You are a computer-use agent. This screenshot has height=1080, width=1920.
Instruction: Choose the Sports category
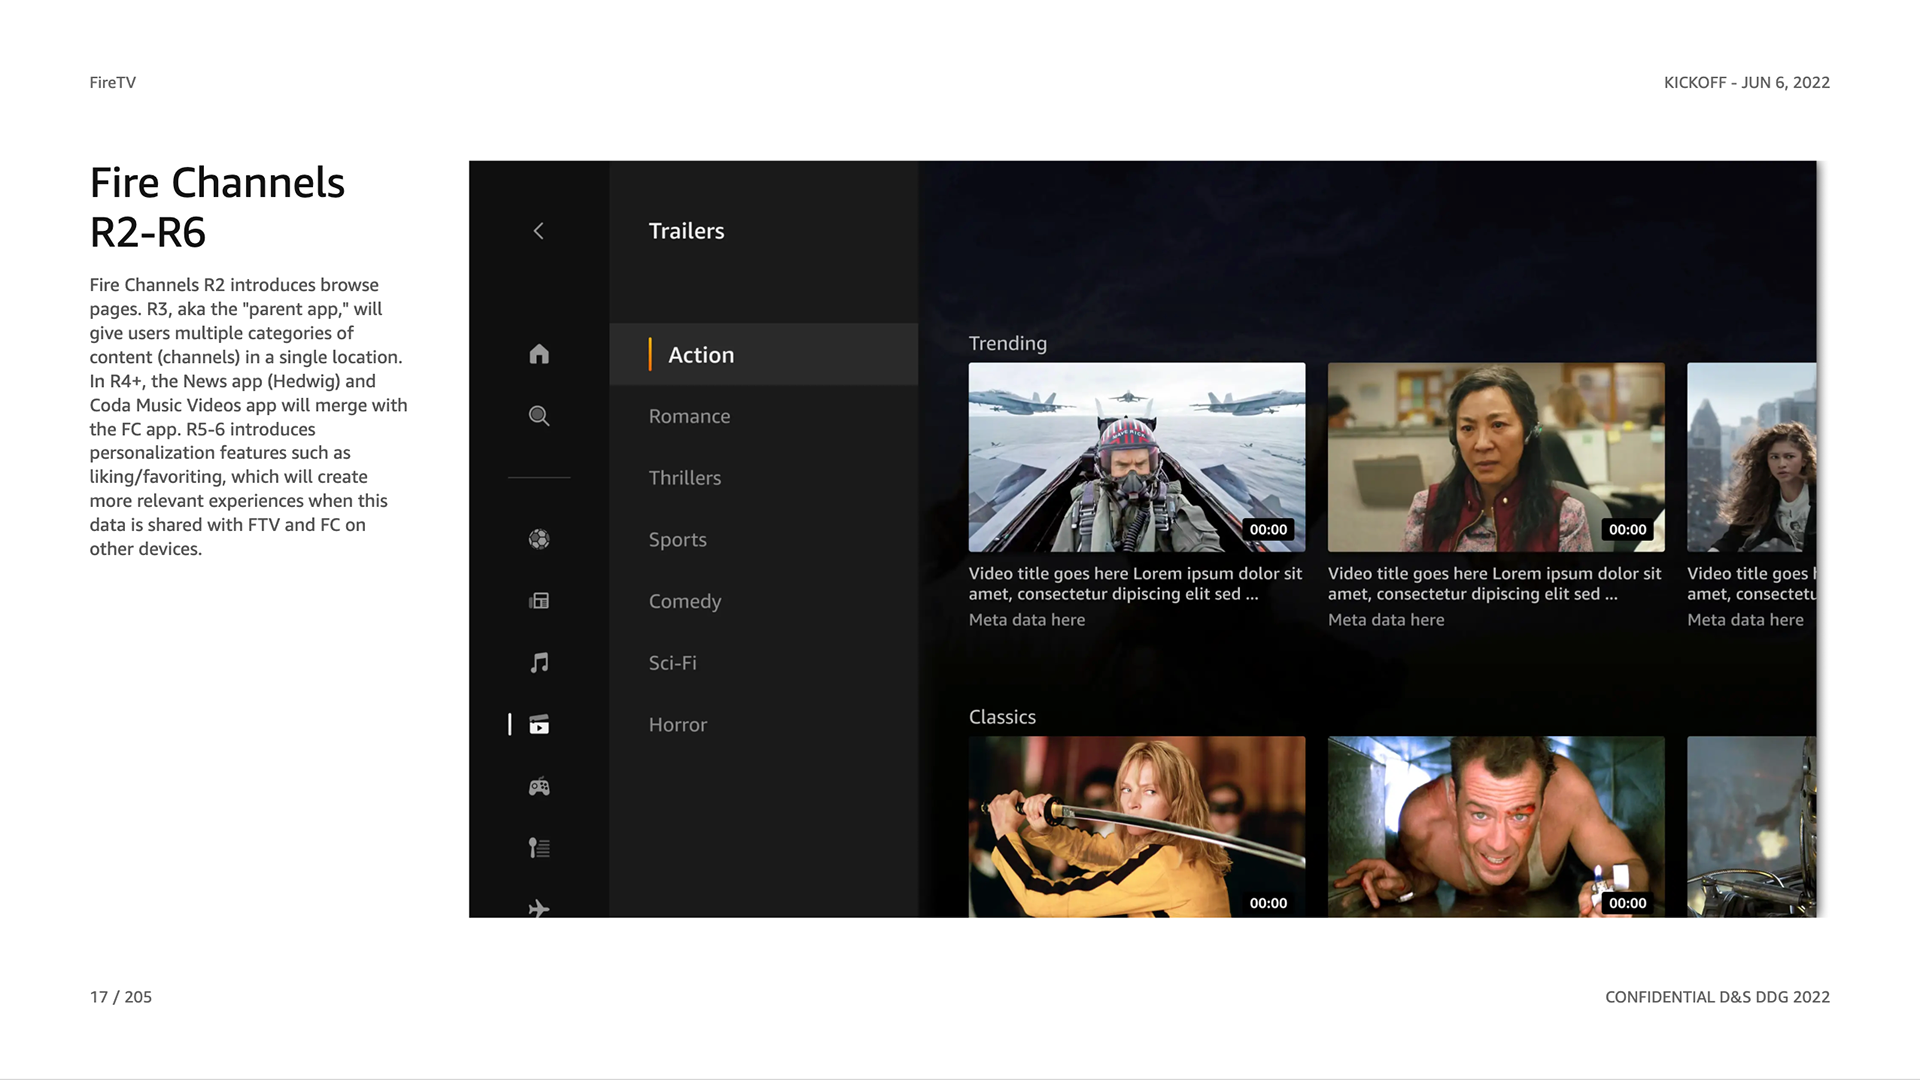[677, 540]
